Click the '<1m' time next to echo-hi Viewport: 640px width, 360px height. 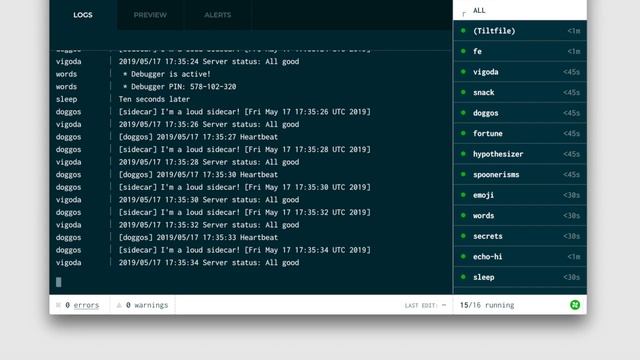pyautogui.click(x=574, y=257)
